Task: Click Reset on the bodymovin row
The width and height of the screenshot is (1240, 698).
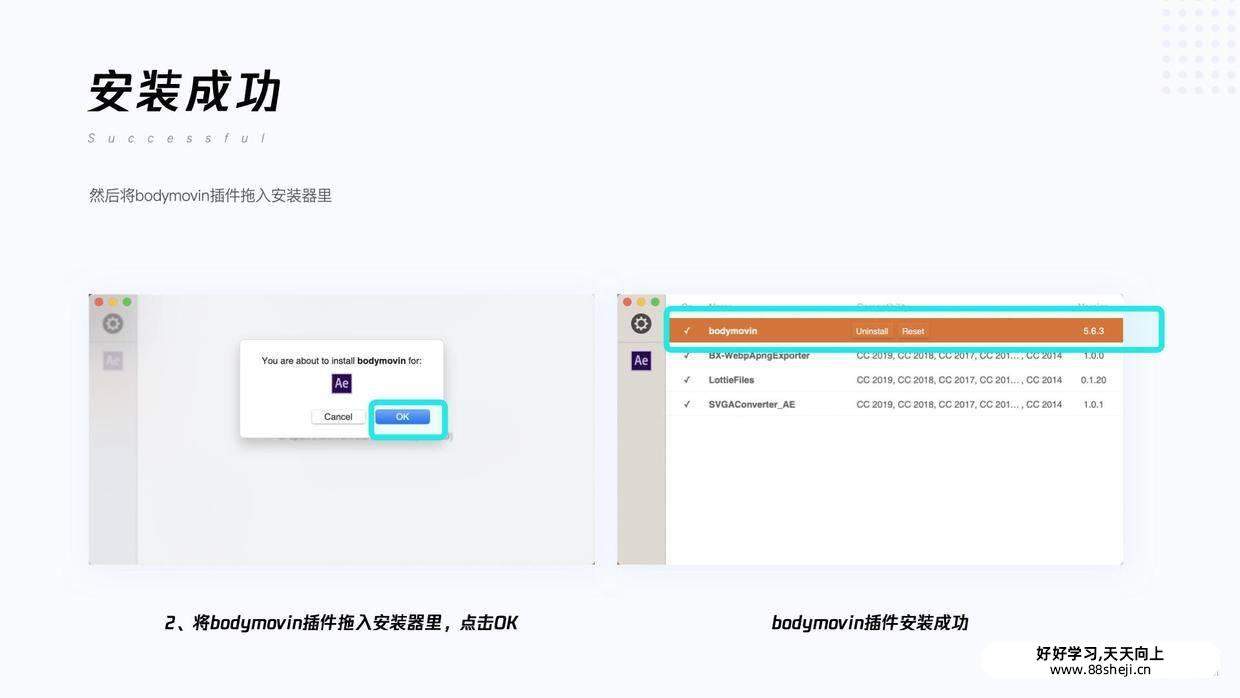Action: (913, 331)
